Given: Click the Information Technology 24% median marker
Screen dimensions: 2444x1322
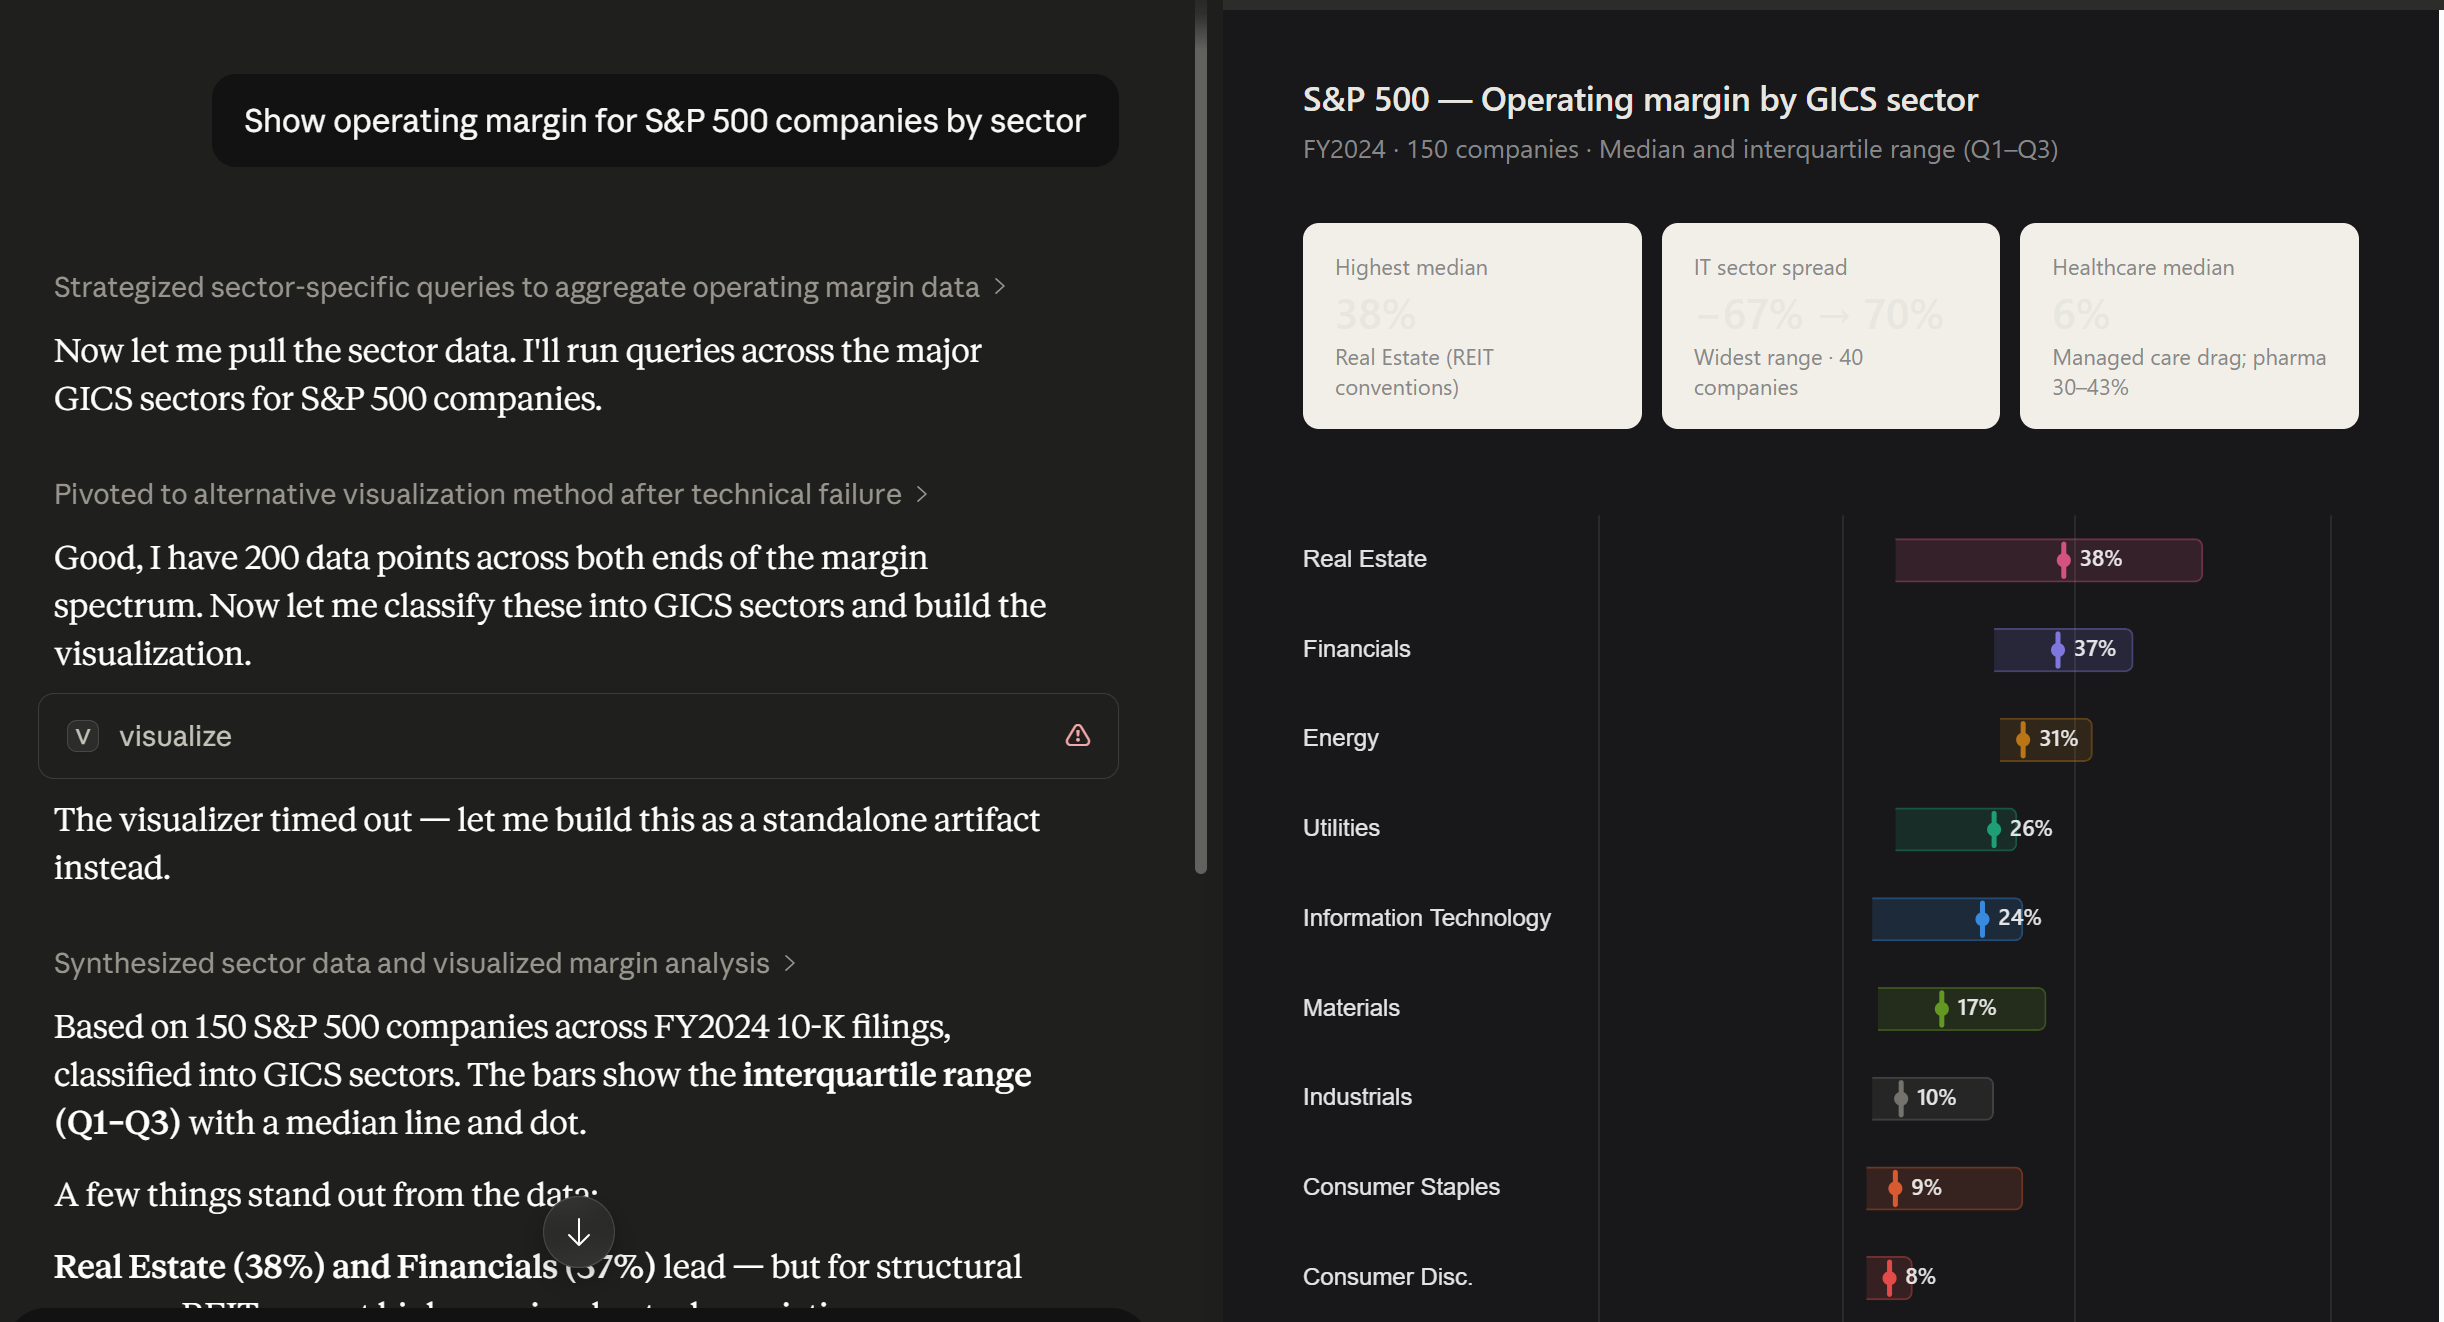Looking at the screenshot, I should 1981,918.
